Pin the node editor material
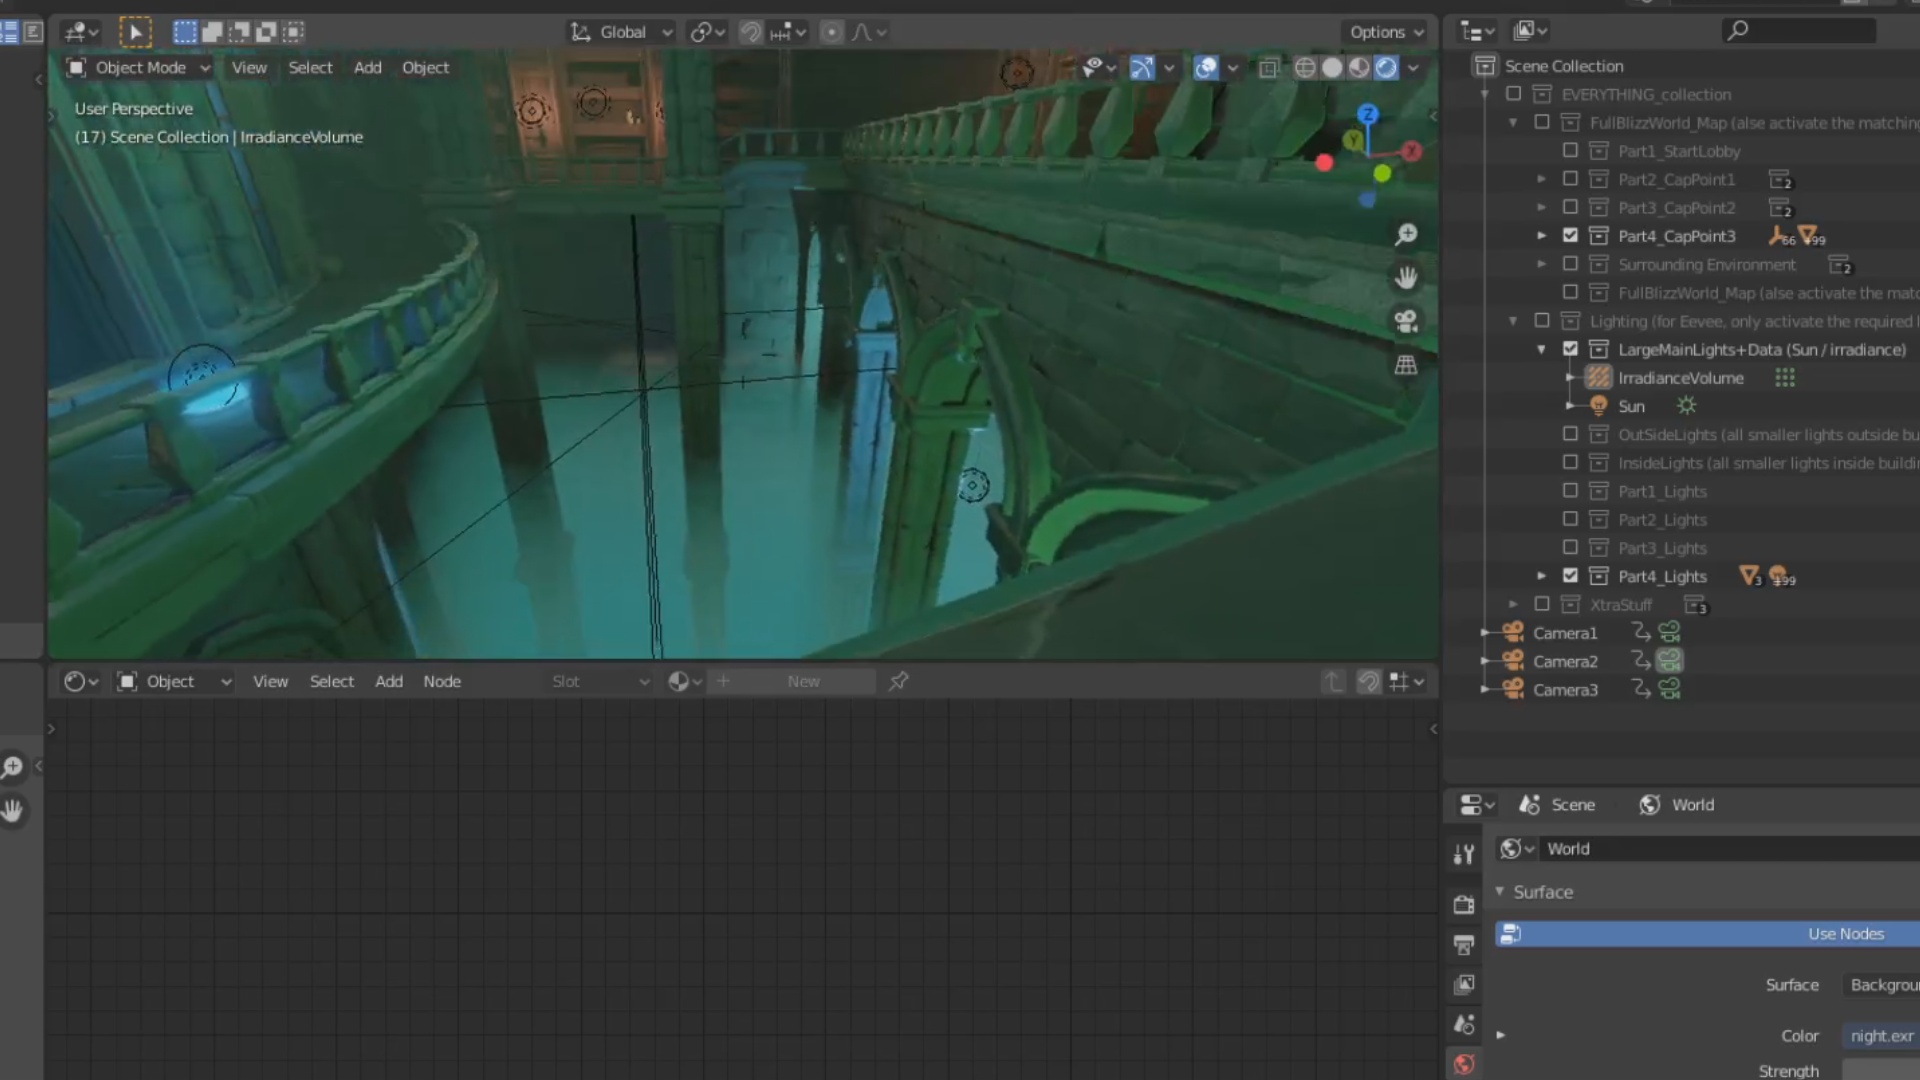 click(898, 681)
